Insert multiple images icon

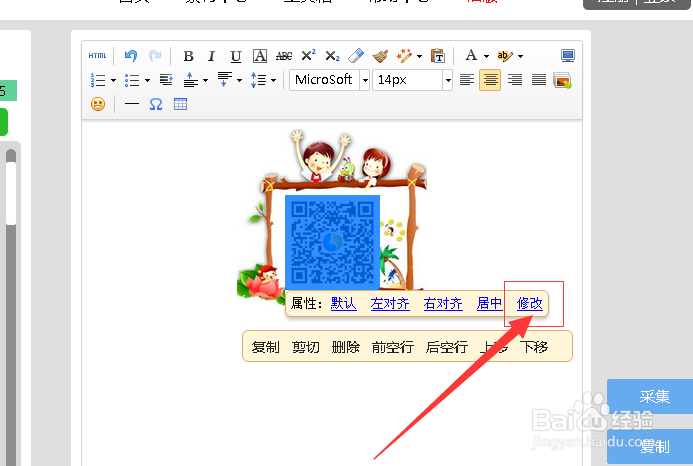(x=562, y=80)
